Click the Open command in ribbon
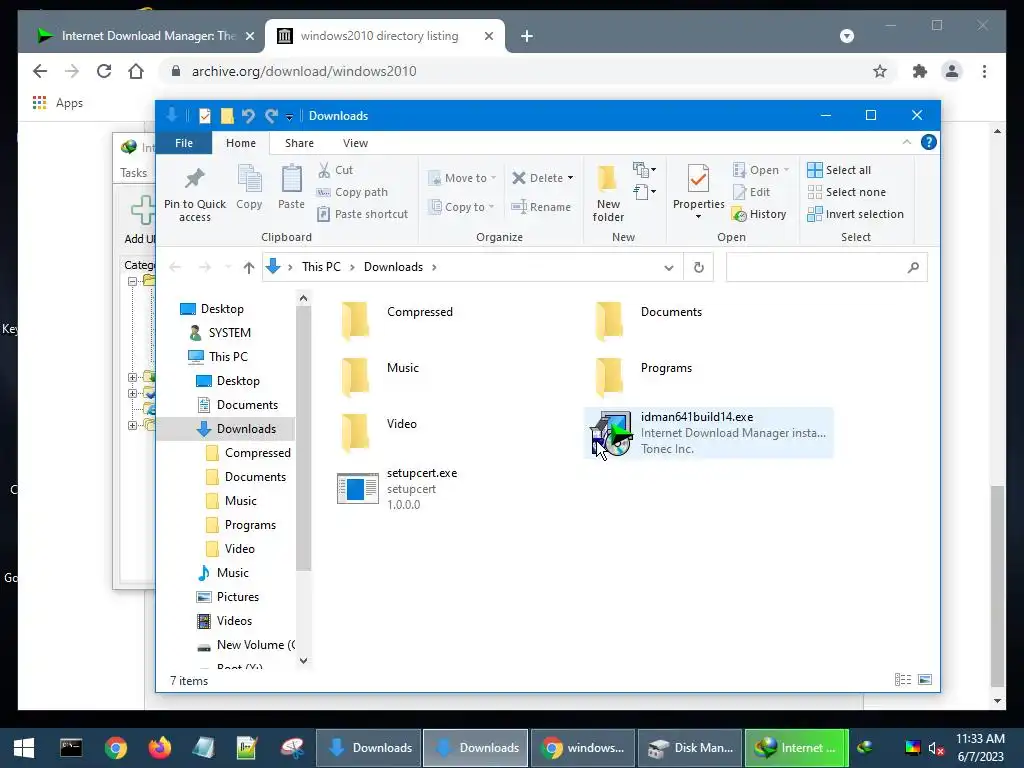This screenshot has width=1024, height=768. pos(761,170)
